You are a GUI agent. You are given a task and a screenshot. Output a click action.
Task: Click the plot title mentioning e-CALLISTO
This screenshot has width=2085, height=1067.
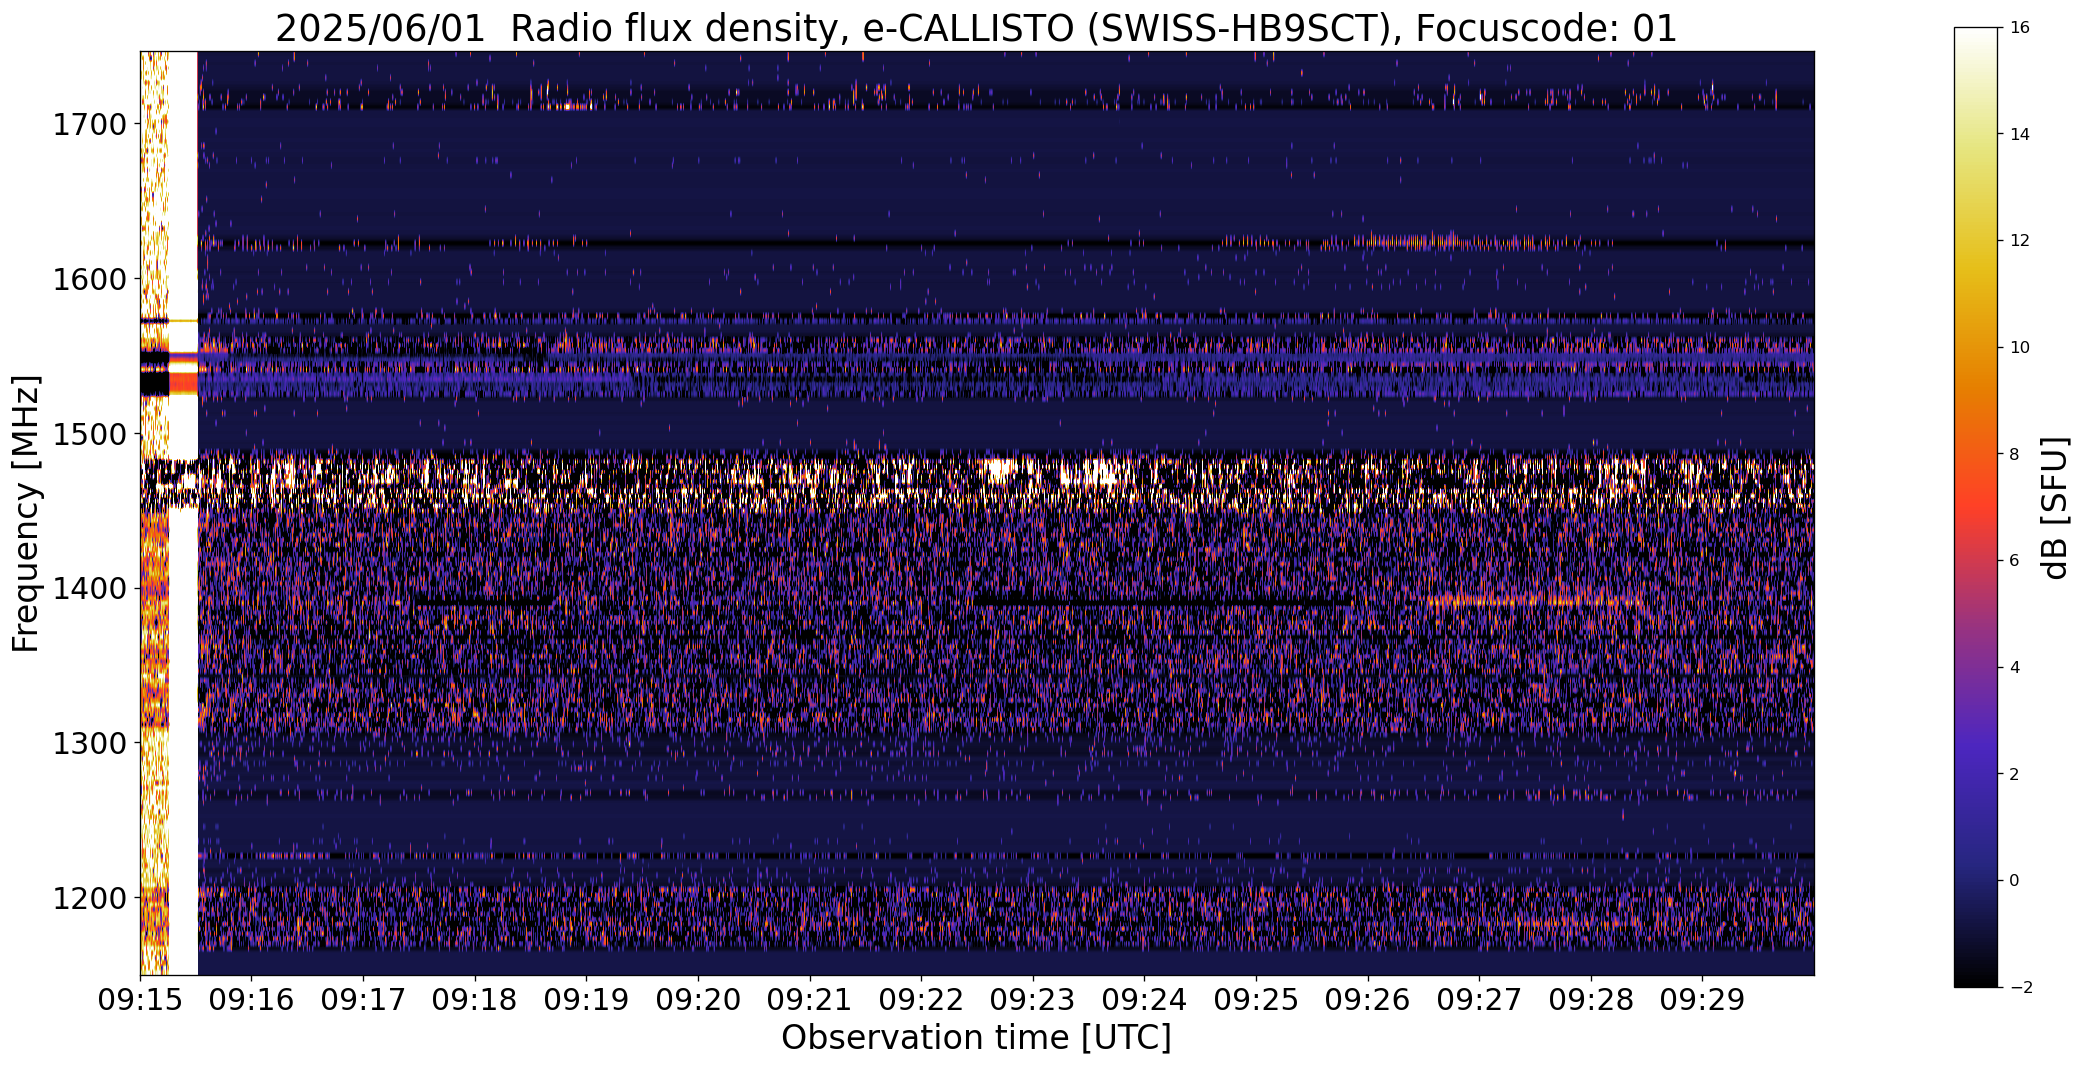[x=976, y=29]
